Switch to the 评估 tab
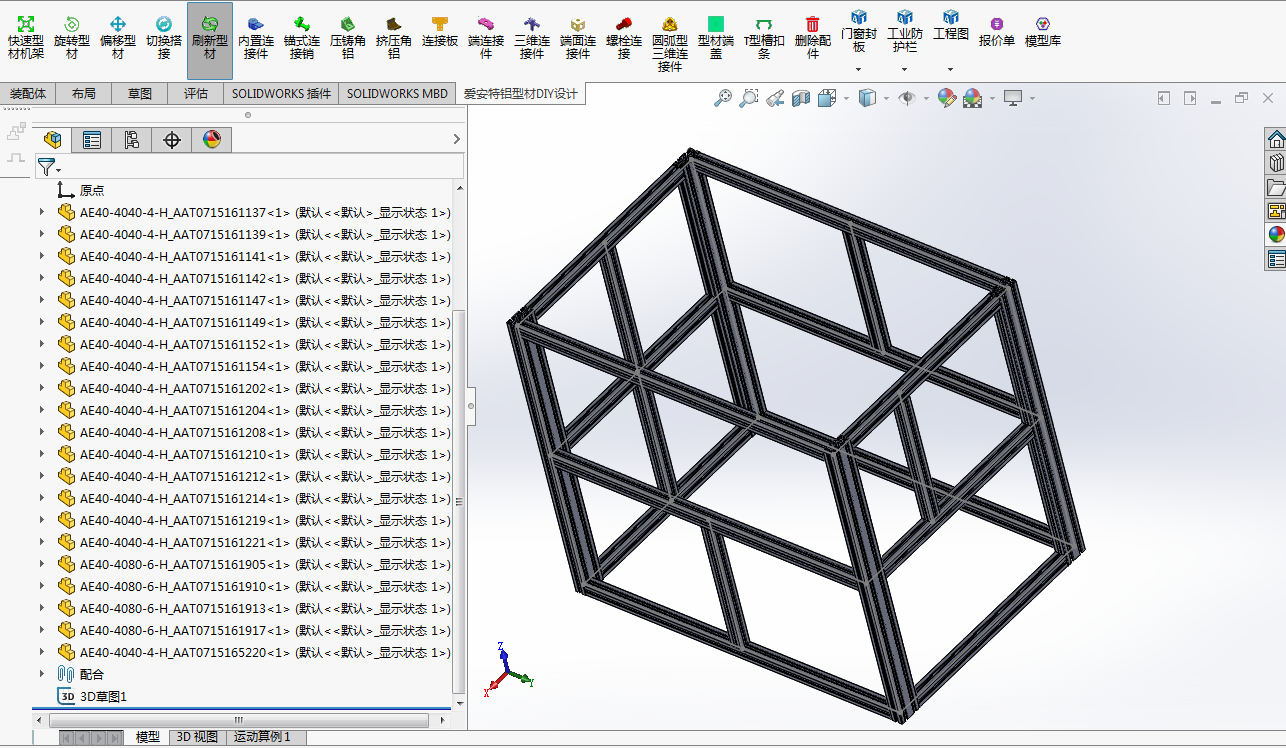Image resolution: width=1286 pixels, height=748 pixels. point(196,94)
